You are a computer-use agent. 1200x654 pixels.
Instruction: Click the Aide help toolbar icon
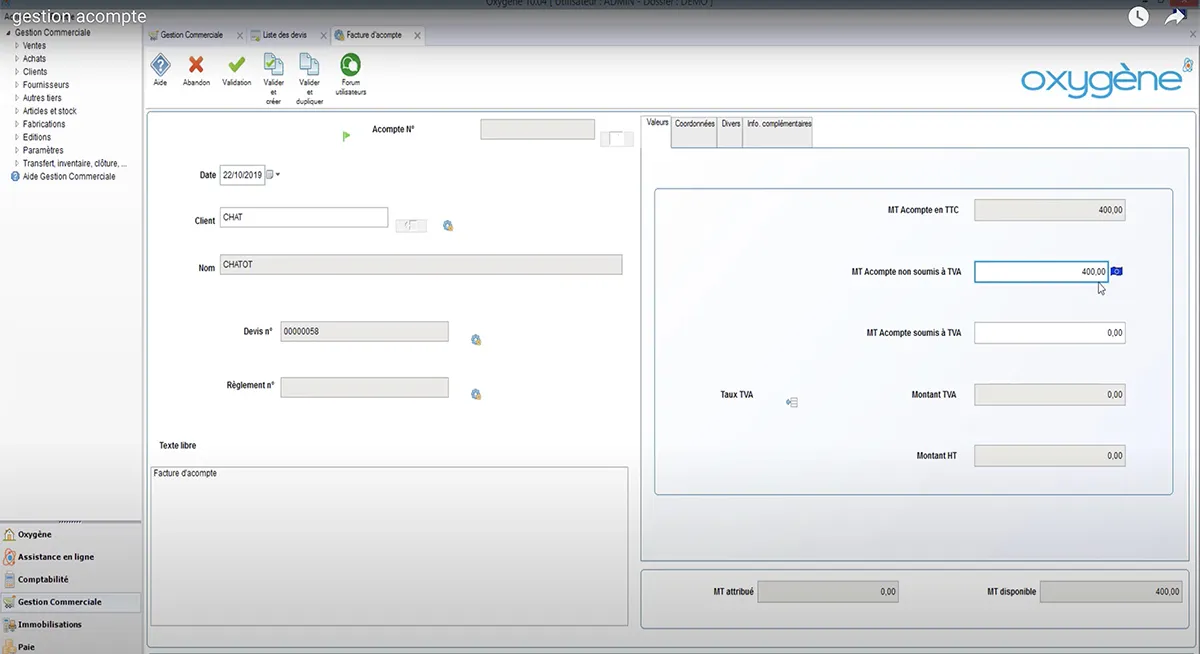click(x=160, y=66)
